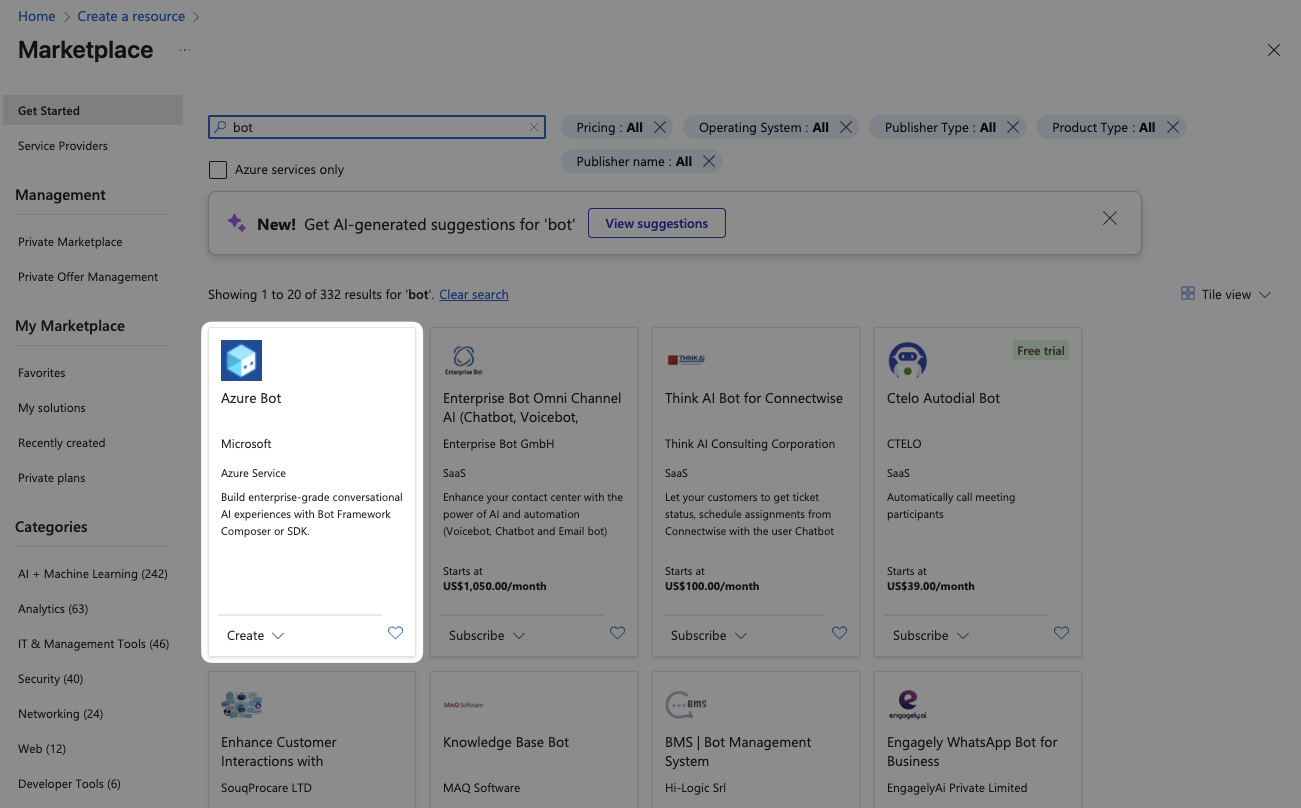Open Private Marketplace
The height and width of the screenshot is (808, 1301).
pos(70,241)
